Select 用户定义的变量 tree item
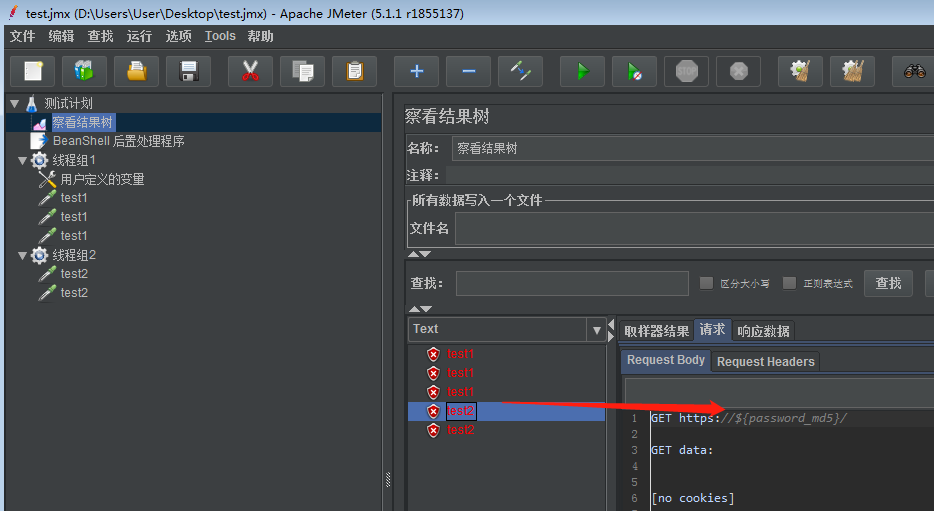Image resolution: width=934 pixels, height=511 pixels. (102, 179)
